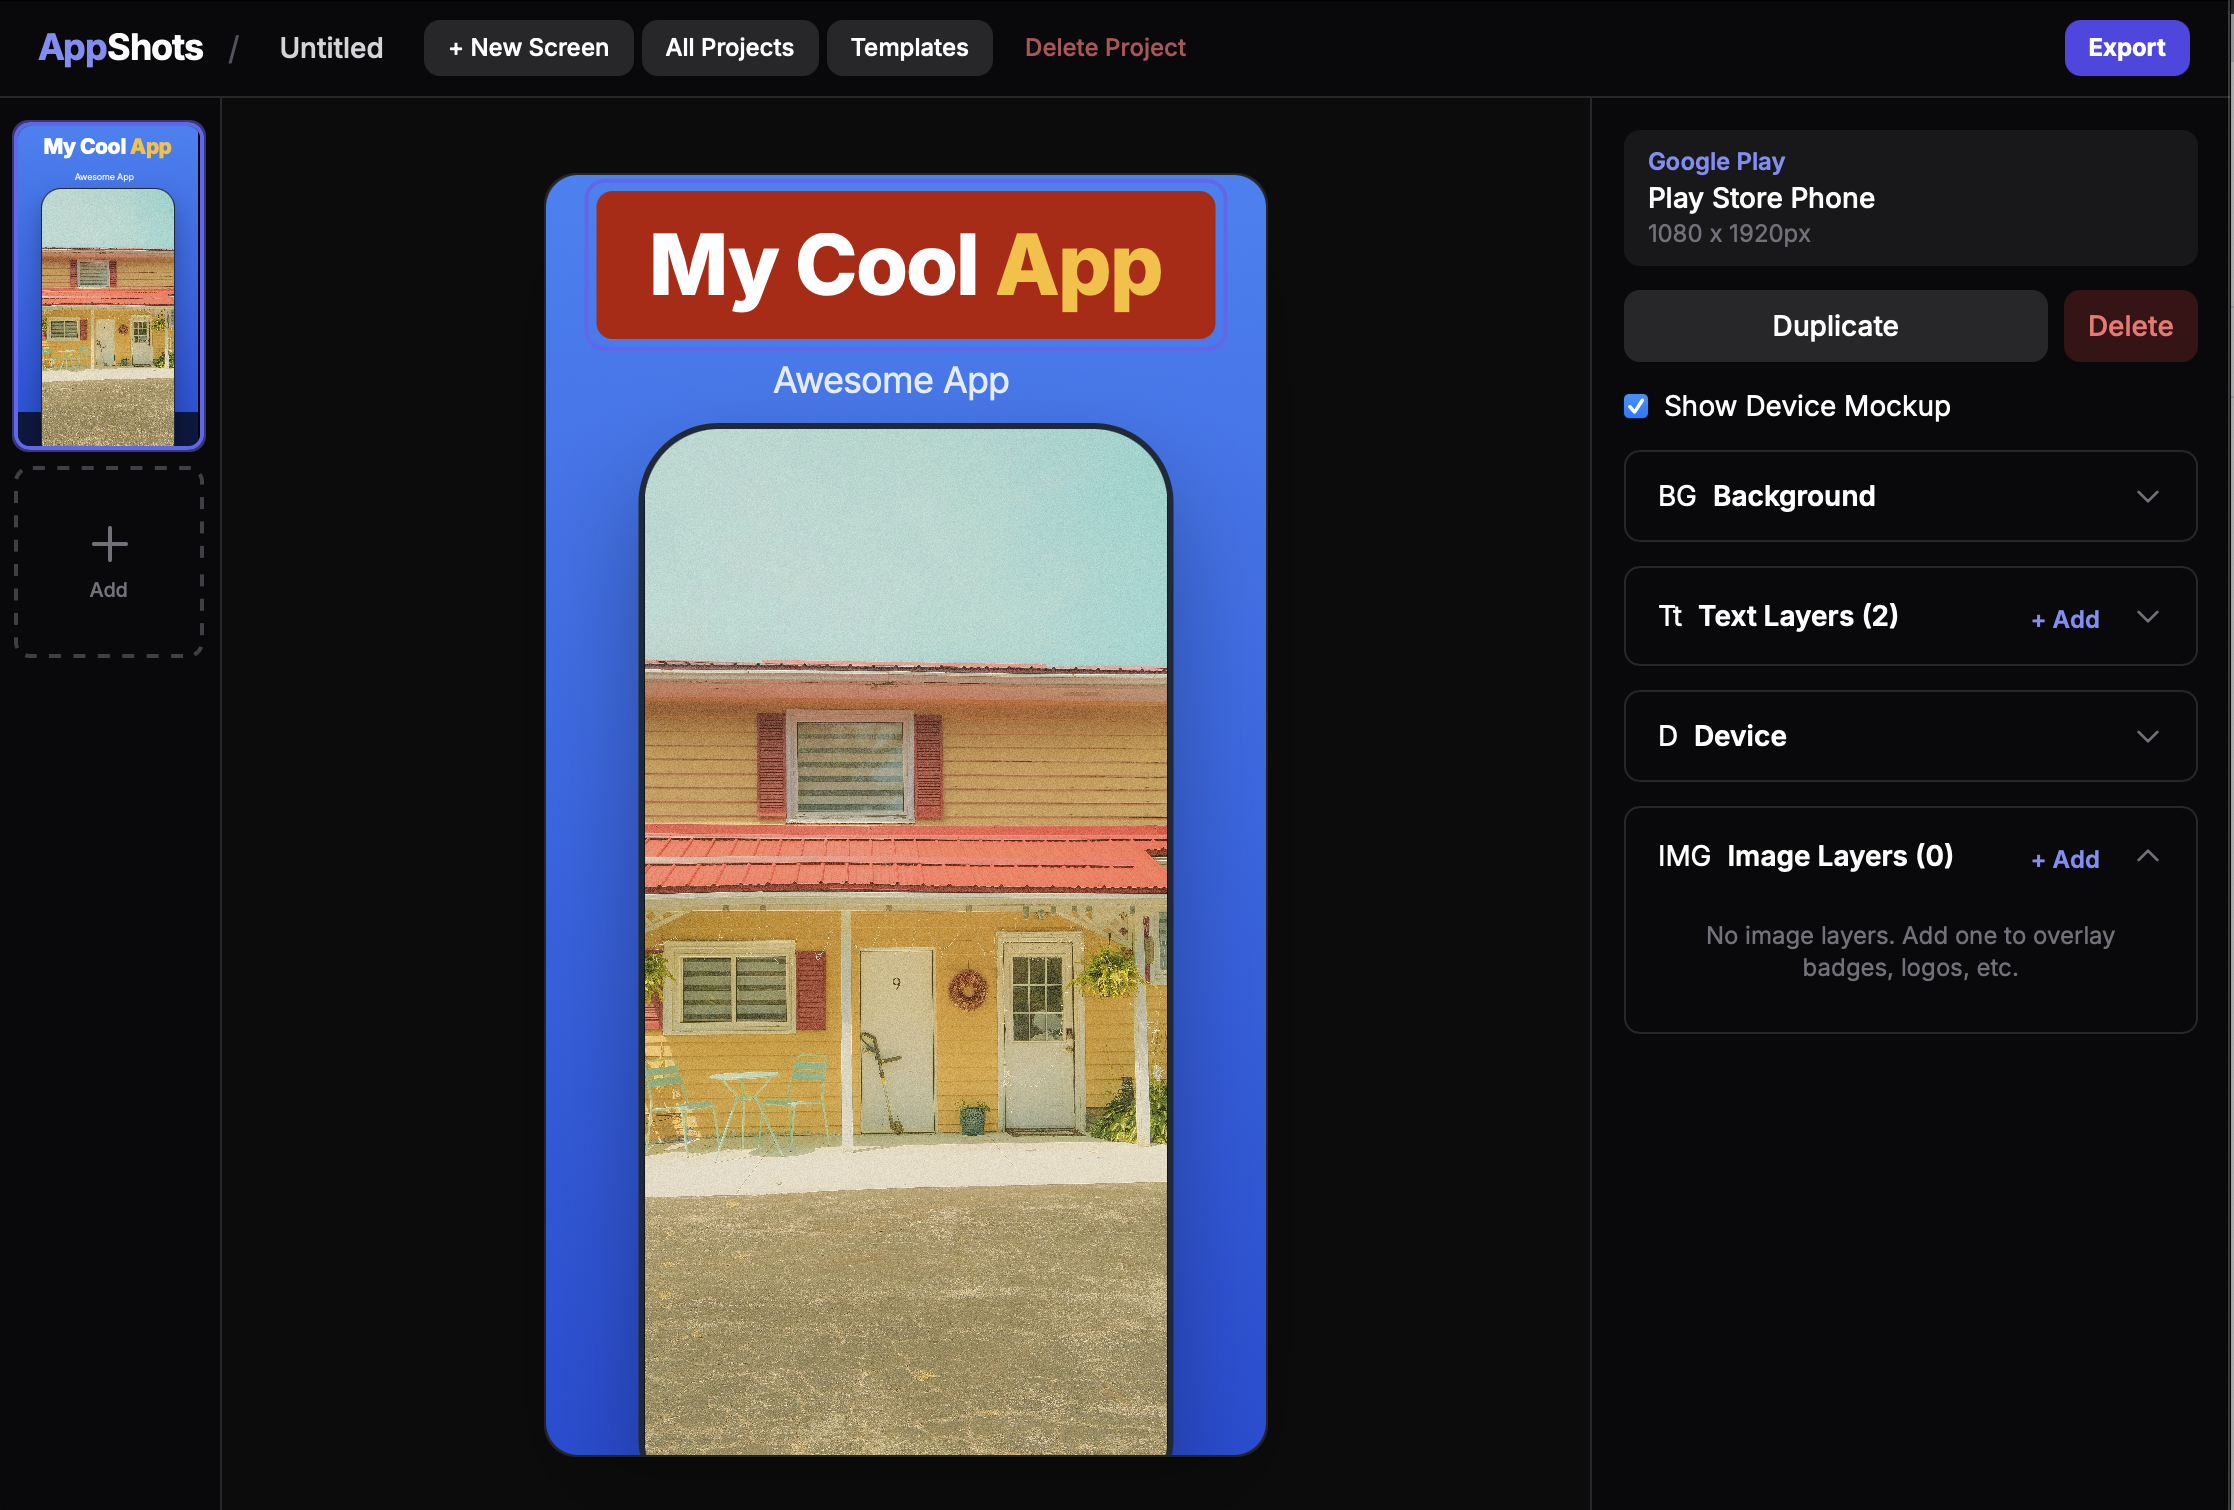
Task: Expand the Background section
Action: (x=2149, y=496)
